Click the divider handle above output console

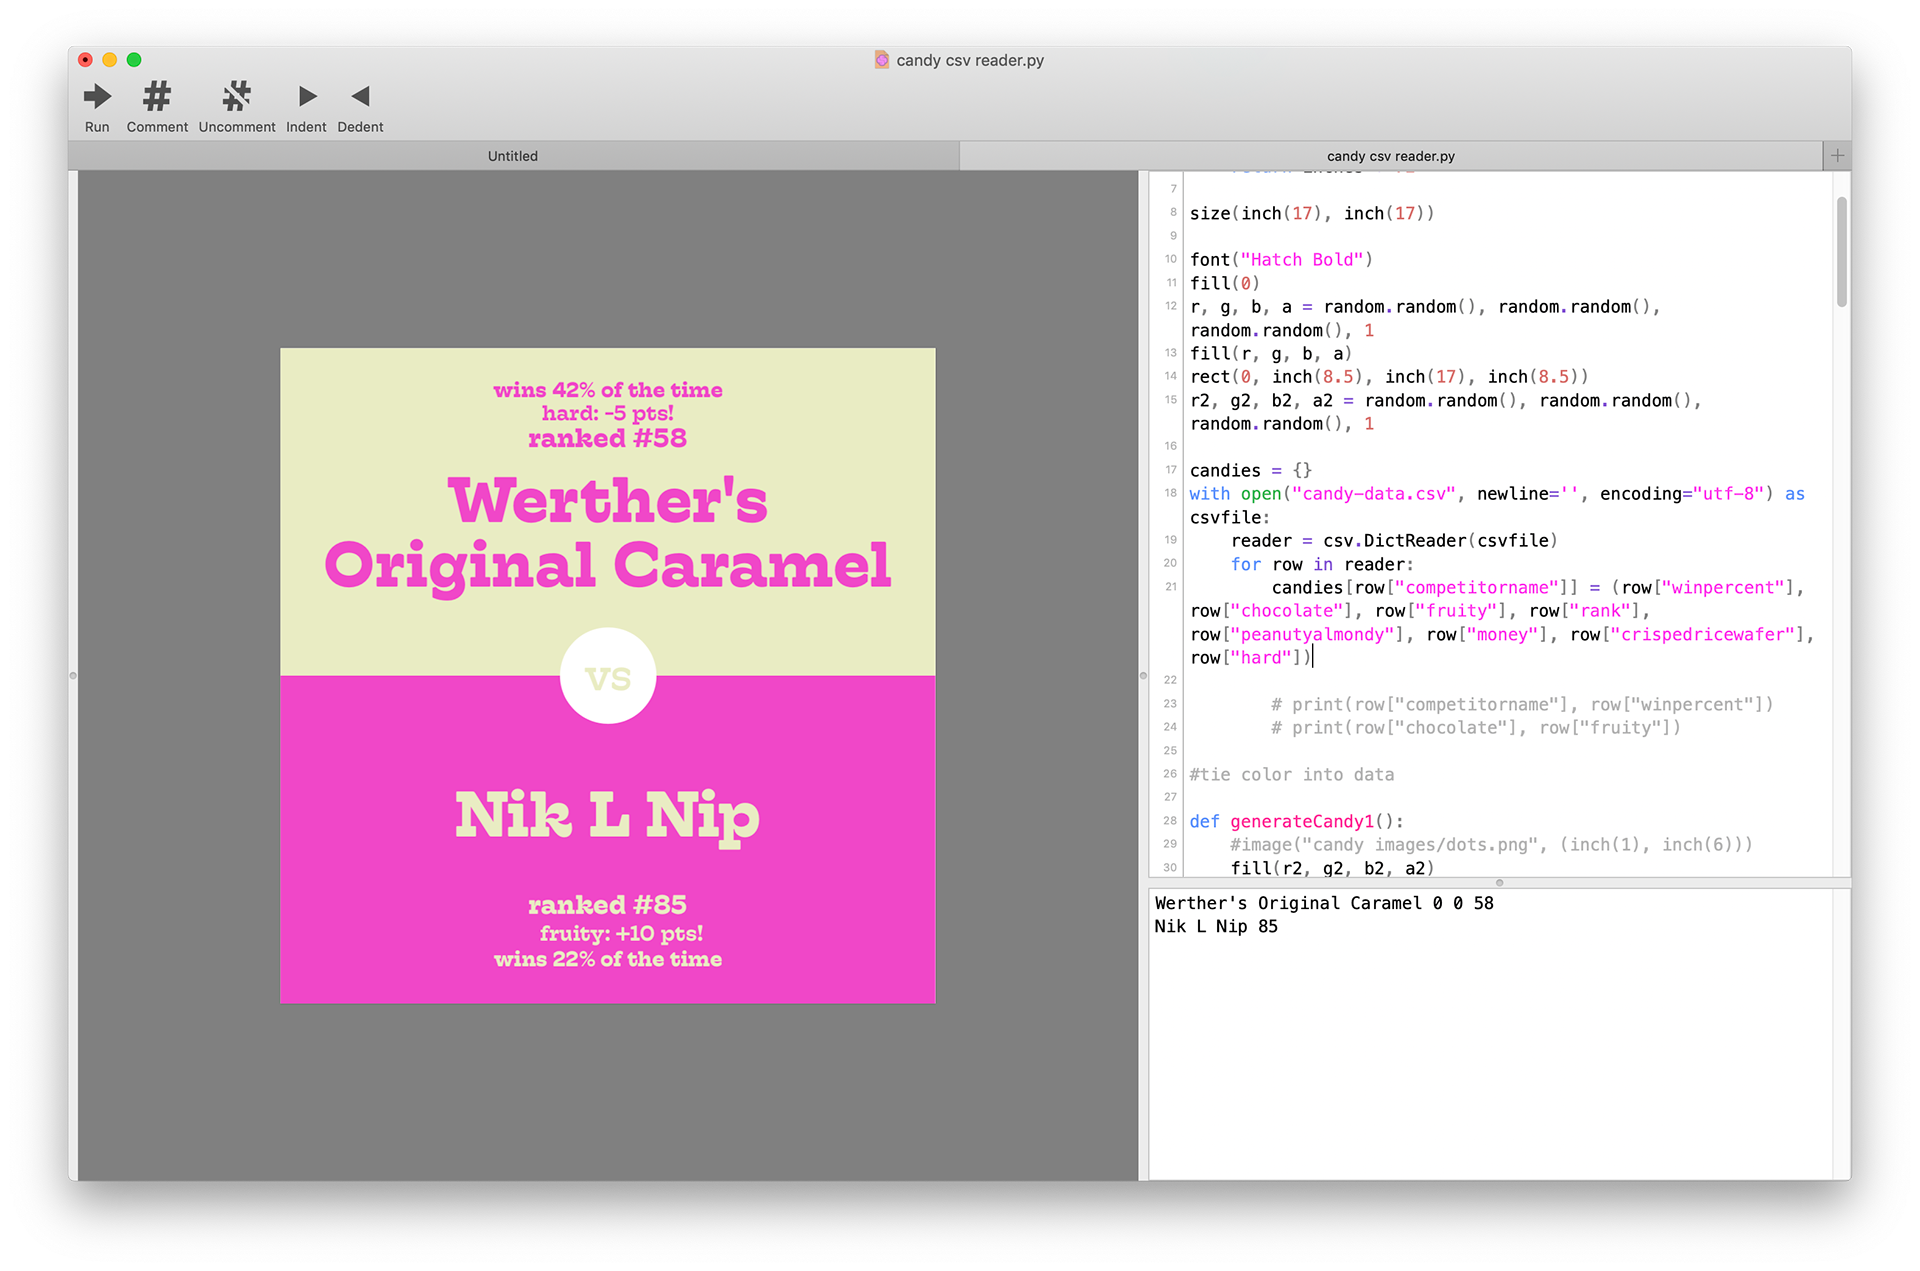pyautogui.click(x=1499, y=883)
